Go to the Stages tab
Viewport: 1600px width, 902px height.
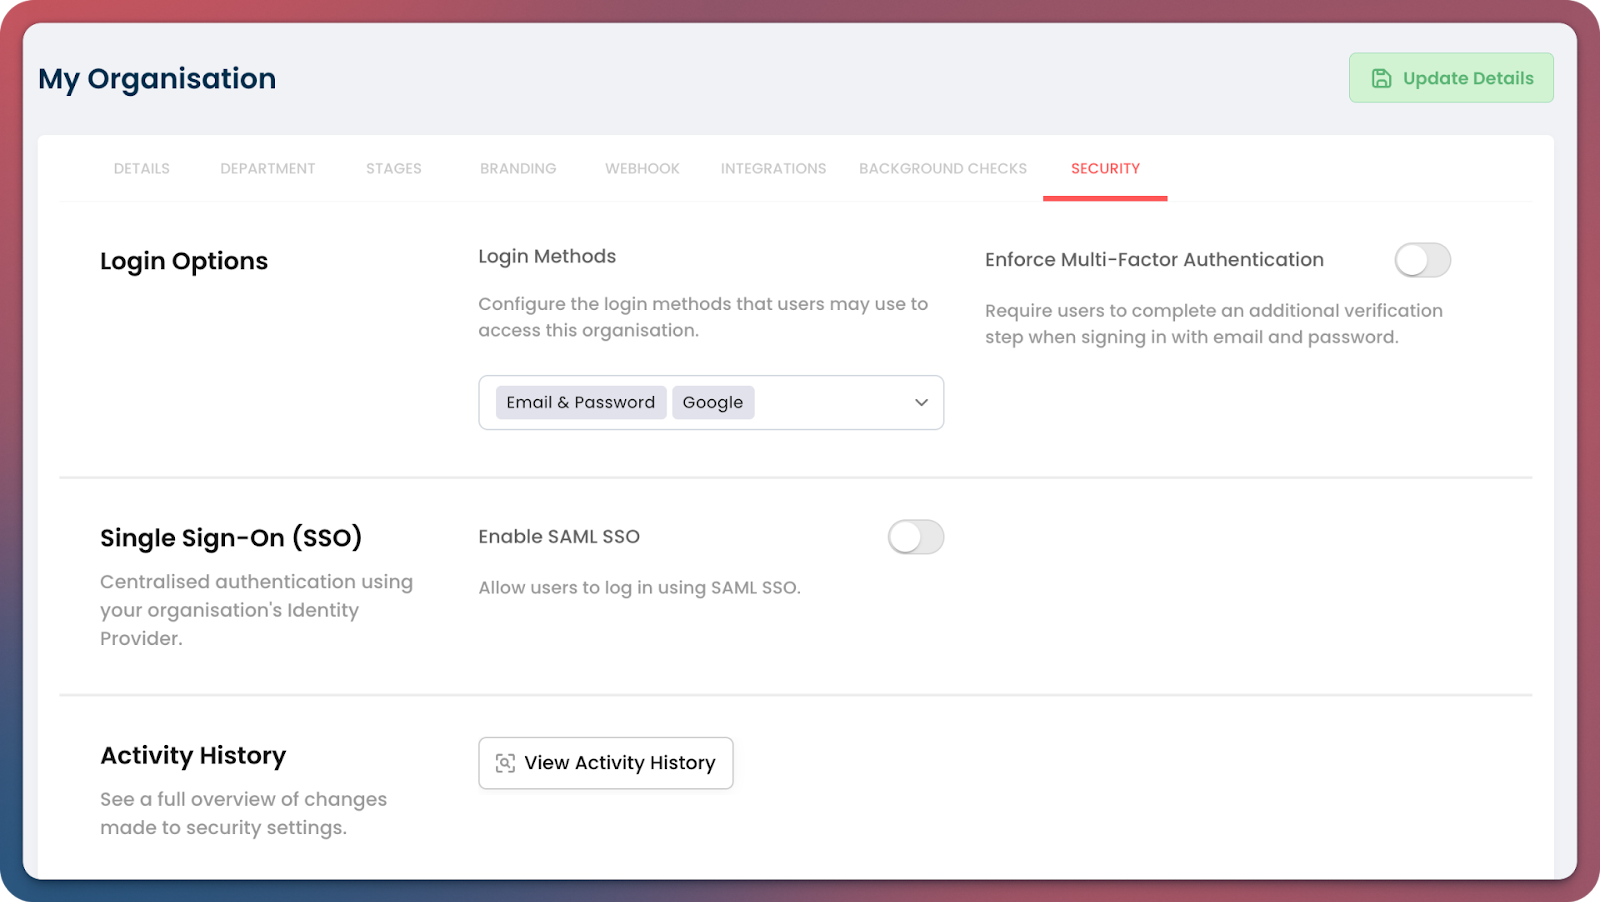click(393, 168)
